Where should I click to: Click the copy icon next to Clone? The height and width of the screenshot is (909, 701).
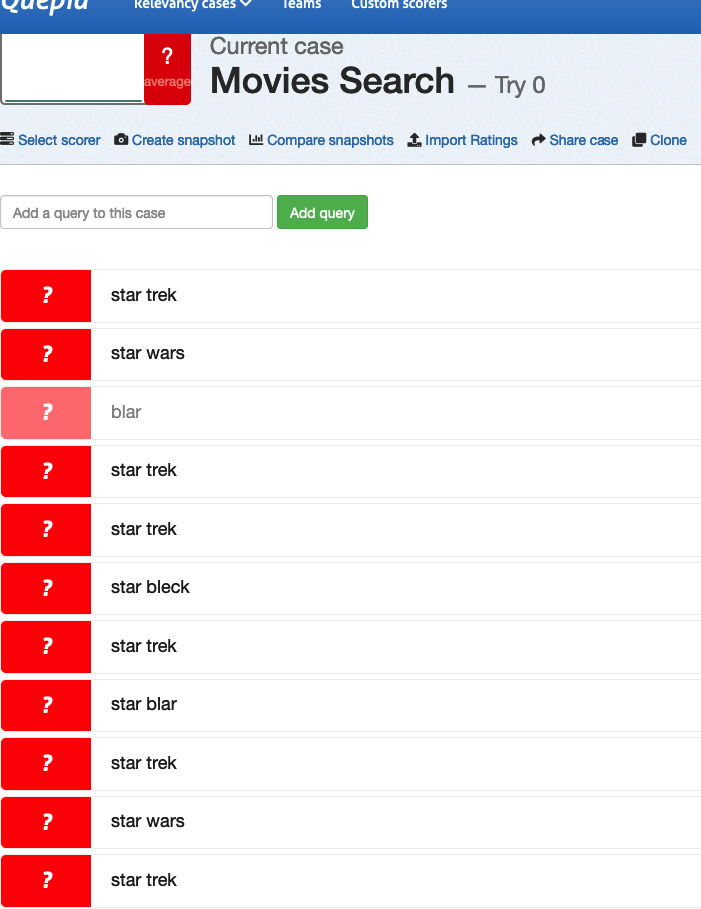pyautogui.click(x=639, y=140)
